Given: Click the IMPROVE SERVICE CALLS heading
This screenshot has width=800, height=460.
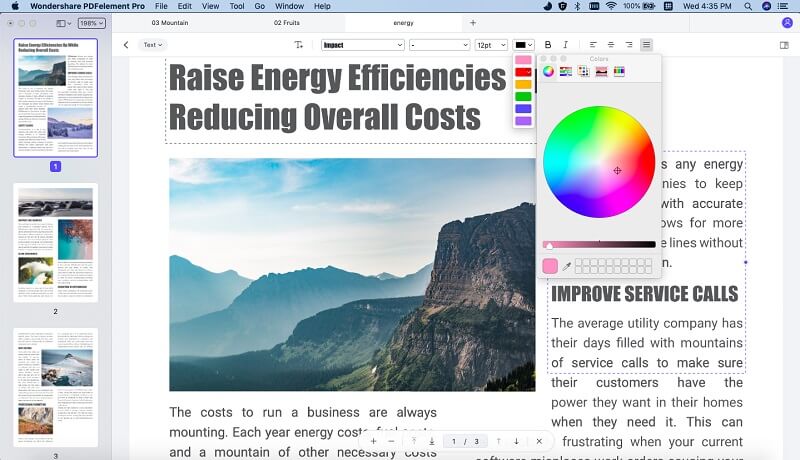Looking at the screenshot, I should pyautogui.click(x=645, y=294).
